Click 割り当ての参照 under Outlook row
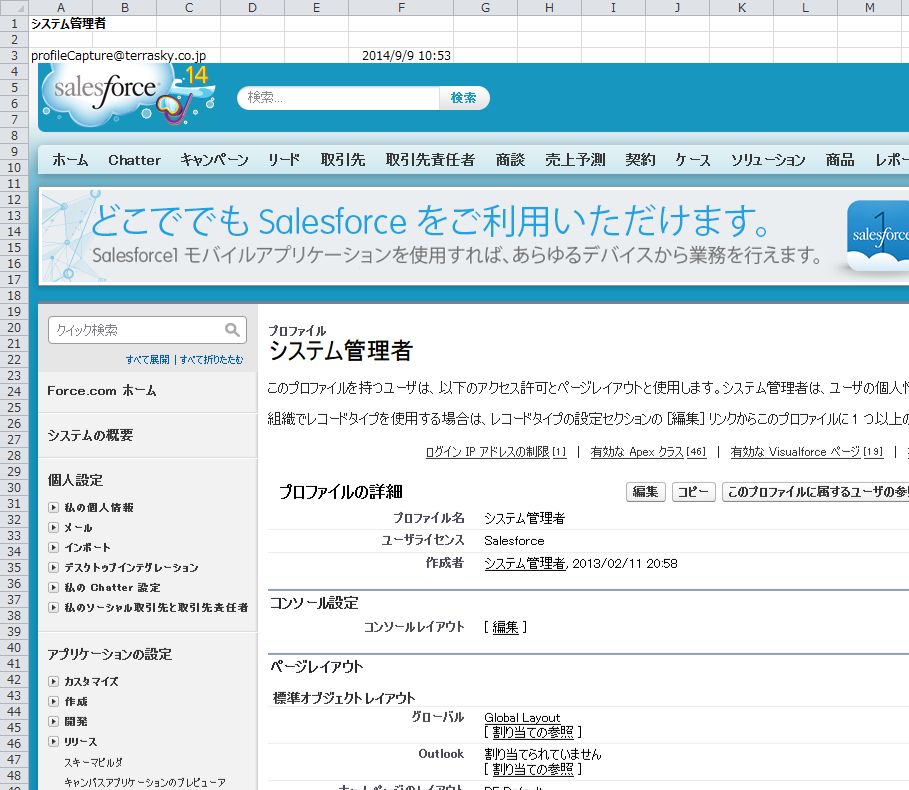The image size is (909, 790). point(533,769)
